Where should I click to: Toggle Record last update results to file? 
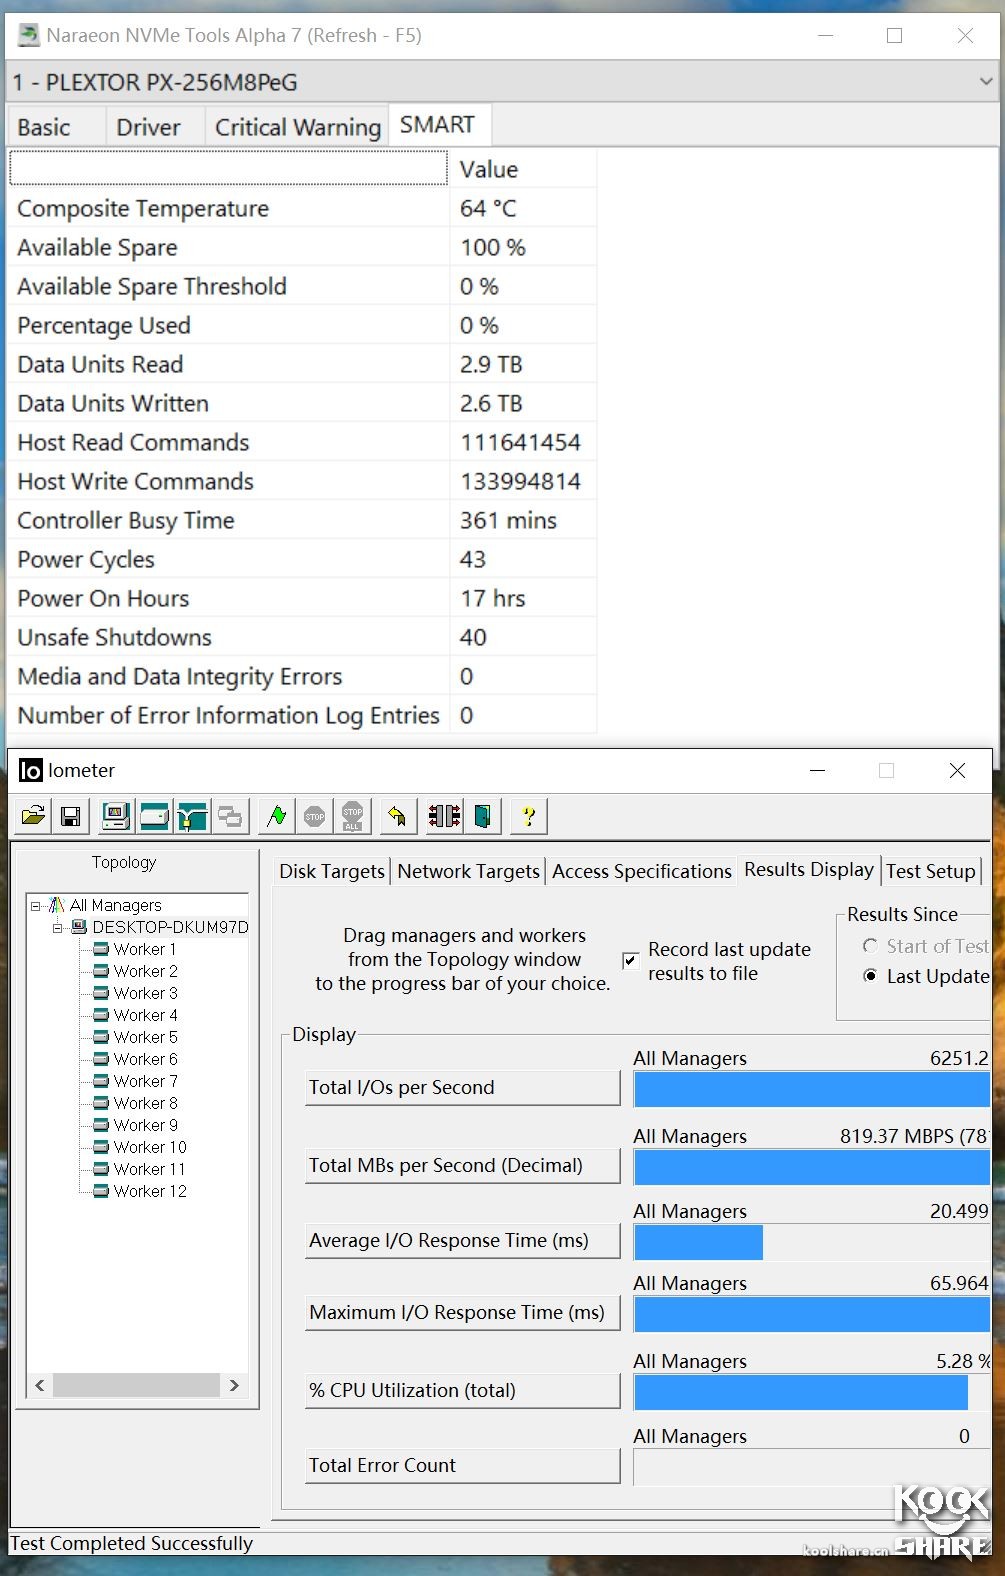tap(630, 961)
